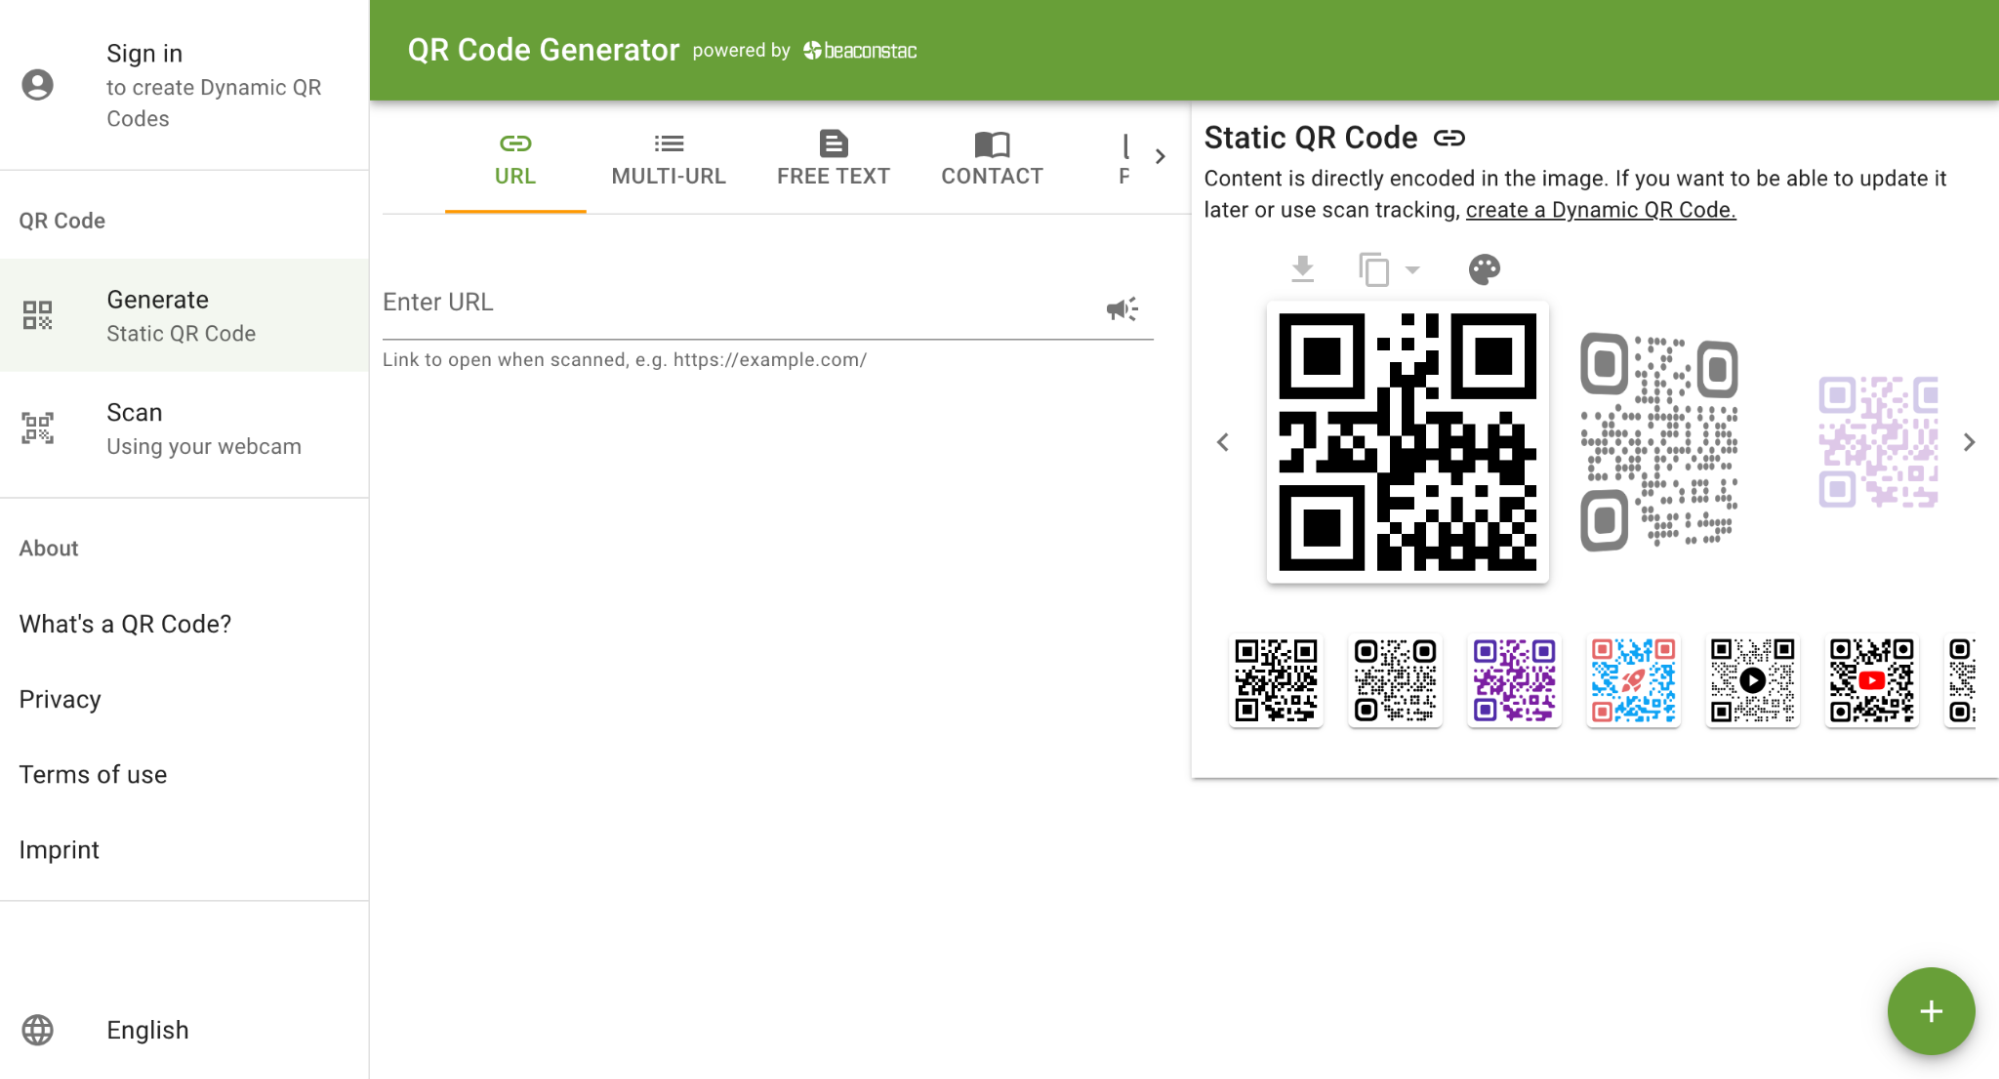
Task: Click the Scan QR scanner icon
Action: (38, 428)
